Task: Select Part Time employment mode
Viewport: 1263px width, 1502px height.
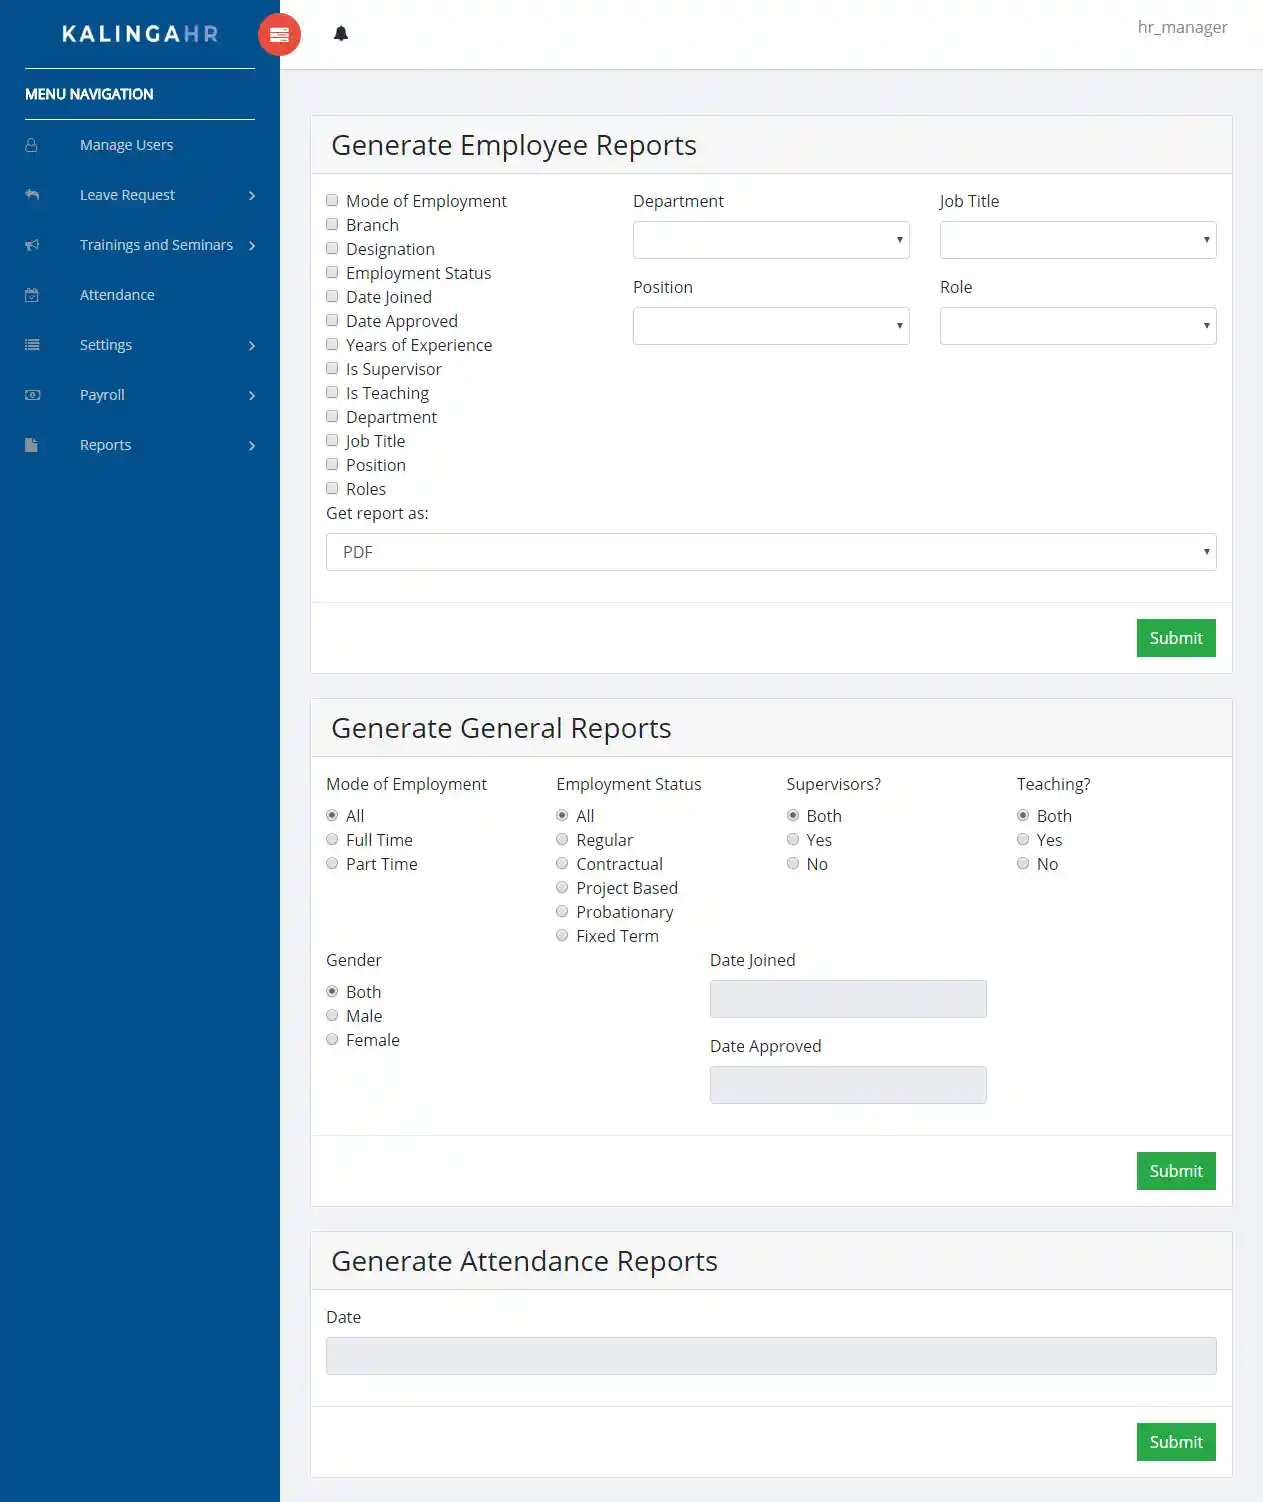Action: tap(332, 863)
